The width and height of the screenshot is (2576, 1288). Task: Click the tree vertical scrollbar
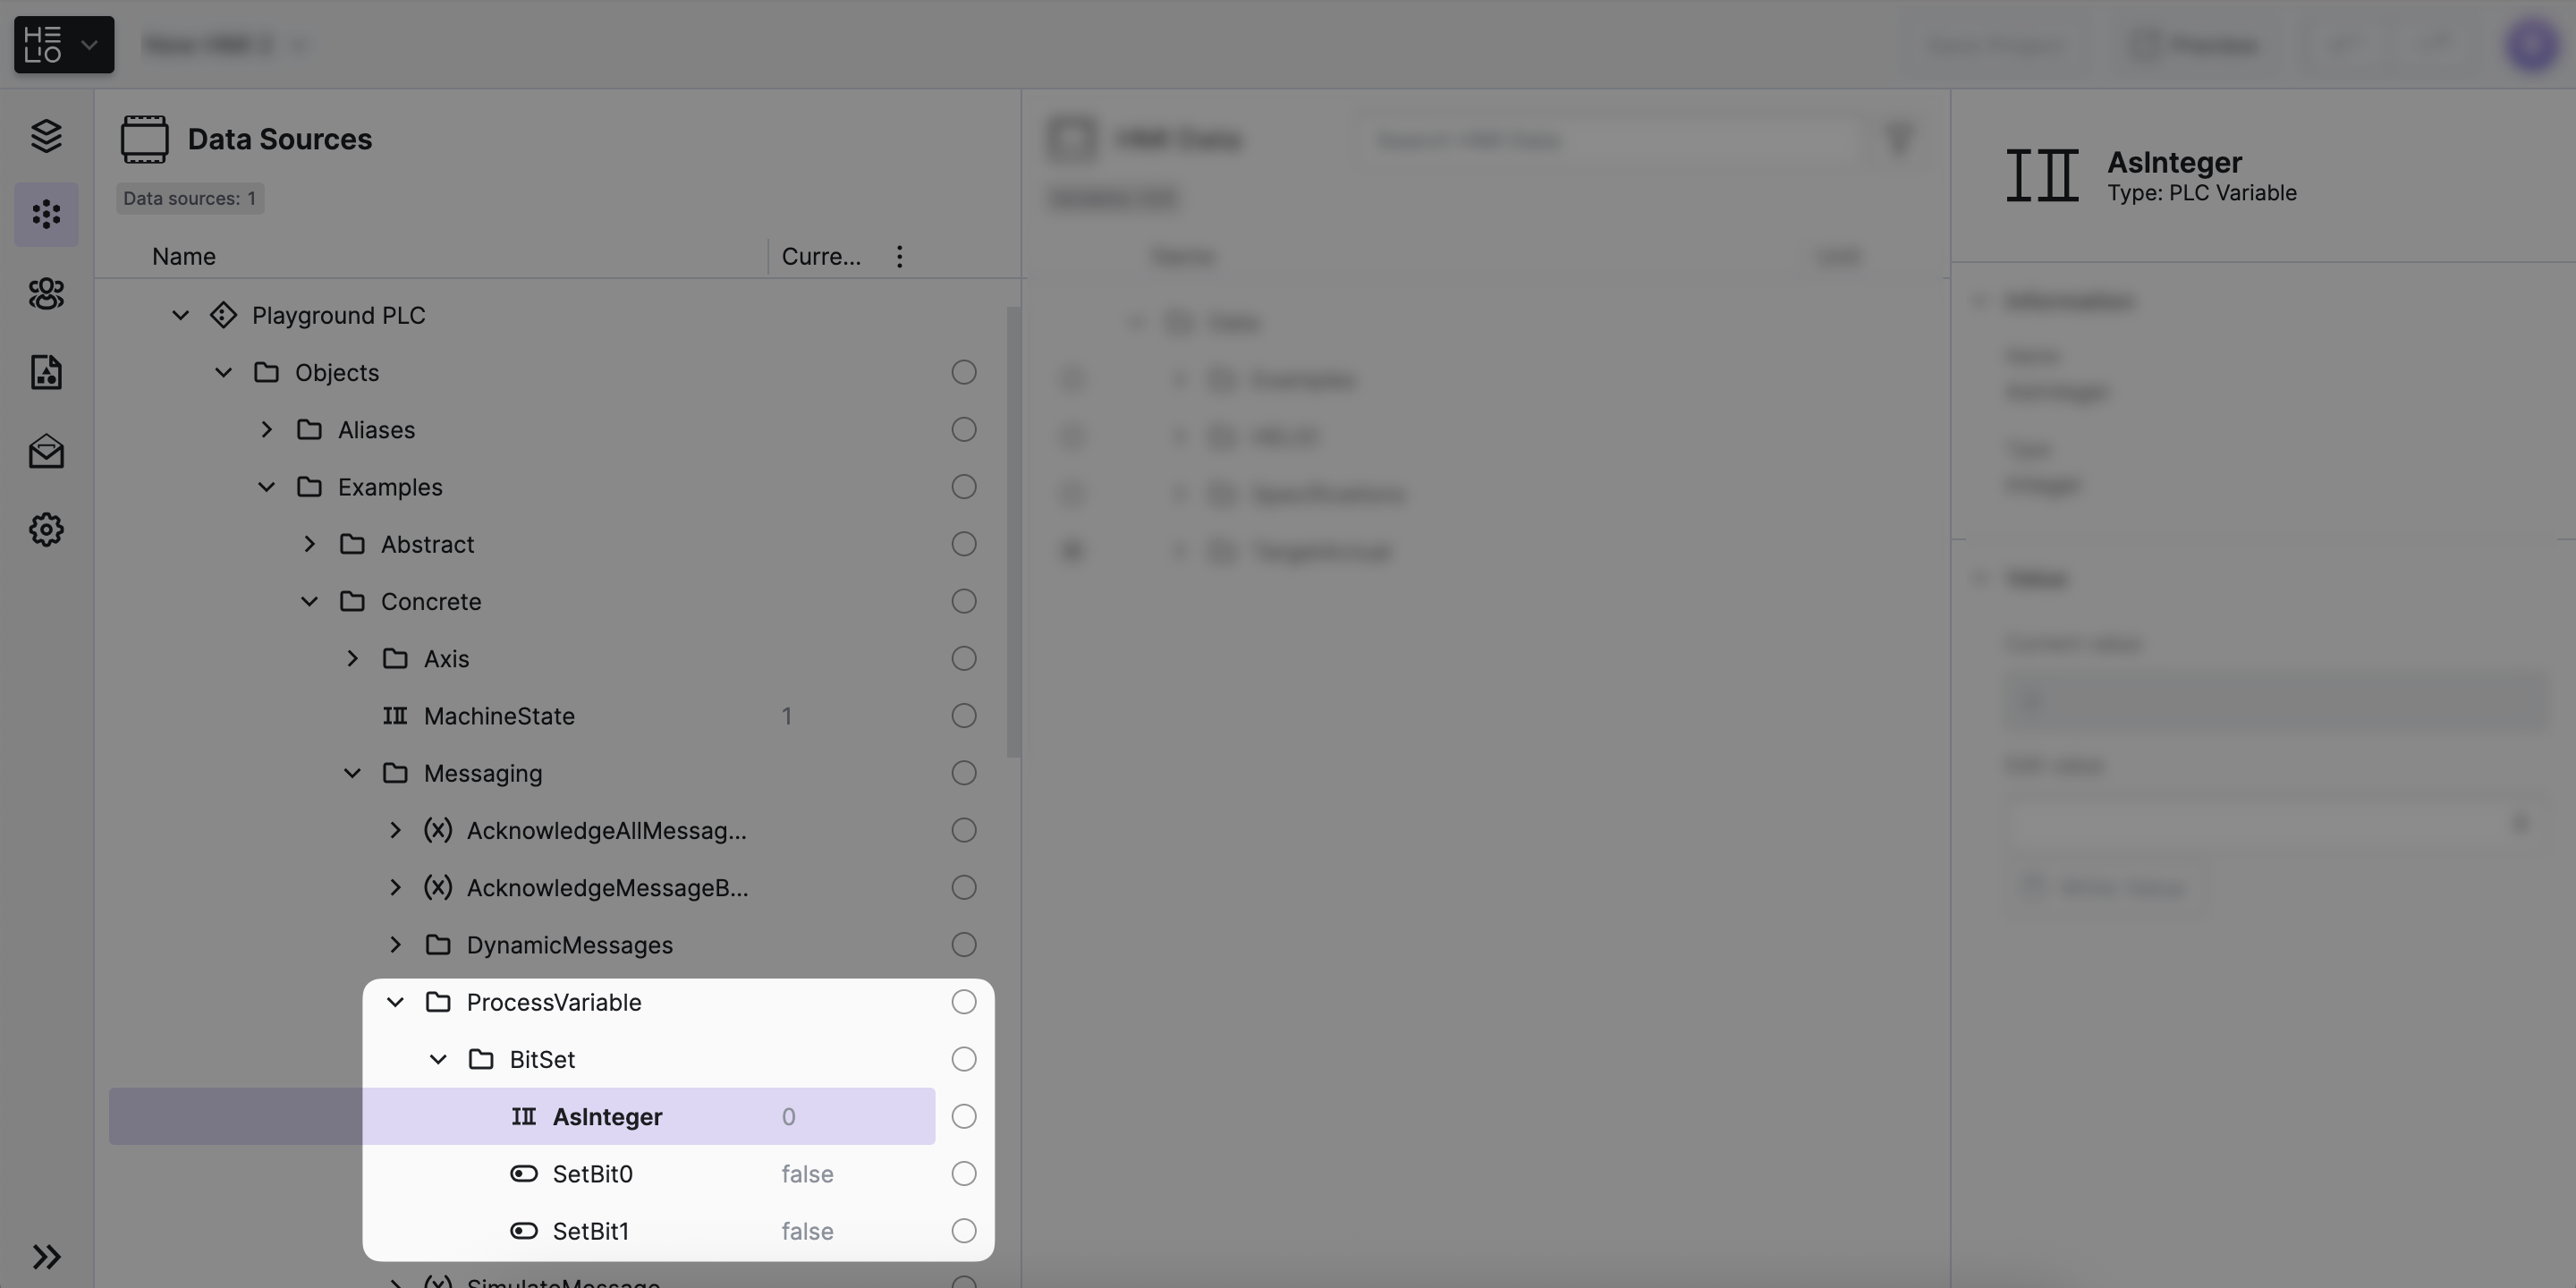coord(1013,530)
